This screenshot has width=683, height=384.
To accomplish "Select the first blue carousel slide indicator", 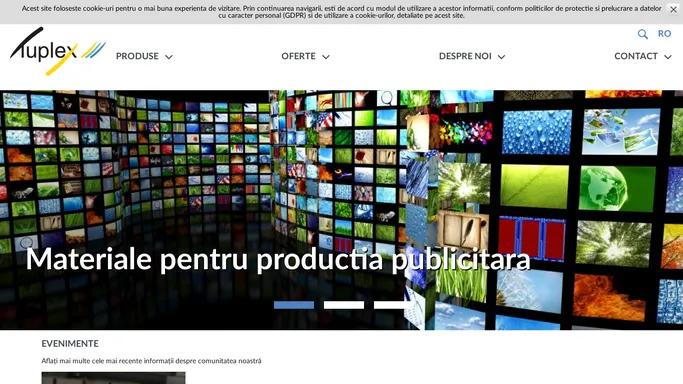I will click(294, 305).
